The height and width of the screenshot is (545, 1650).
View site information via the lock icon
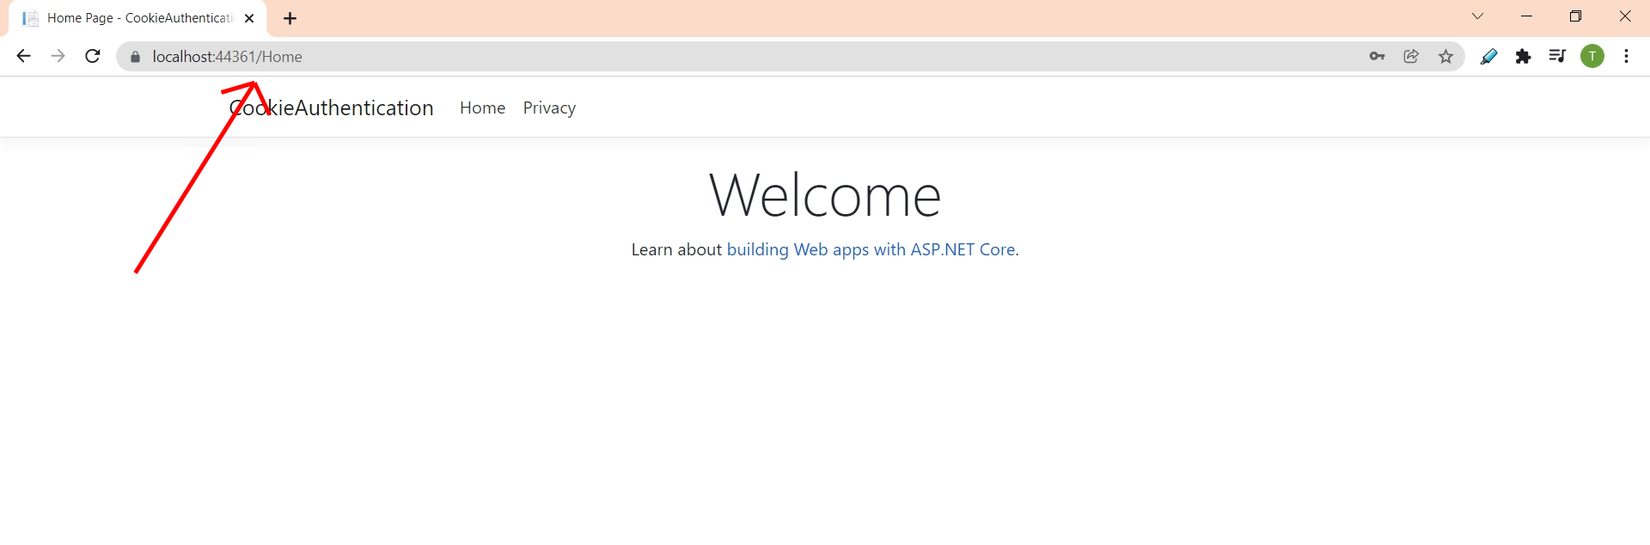point(136,57)
